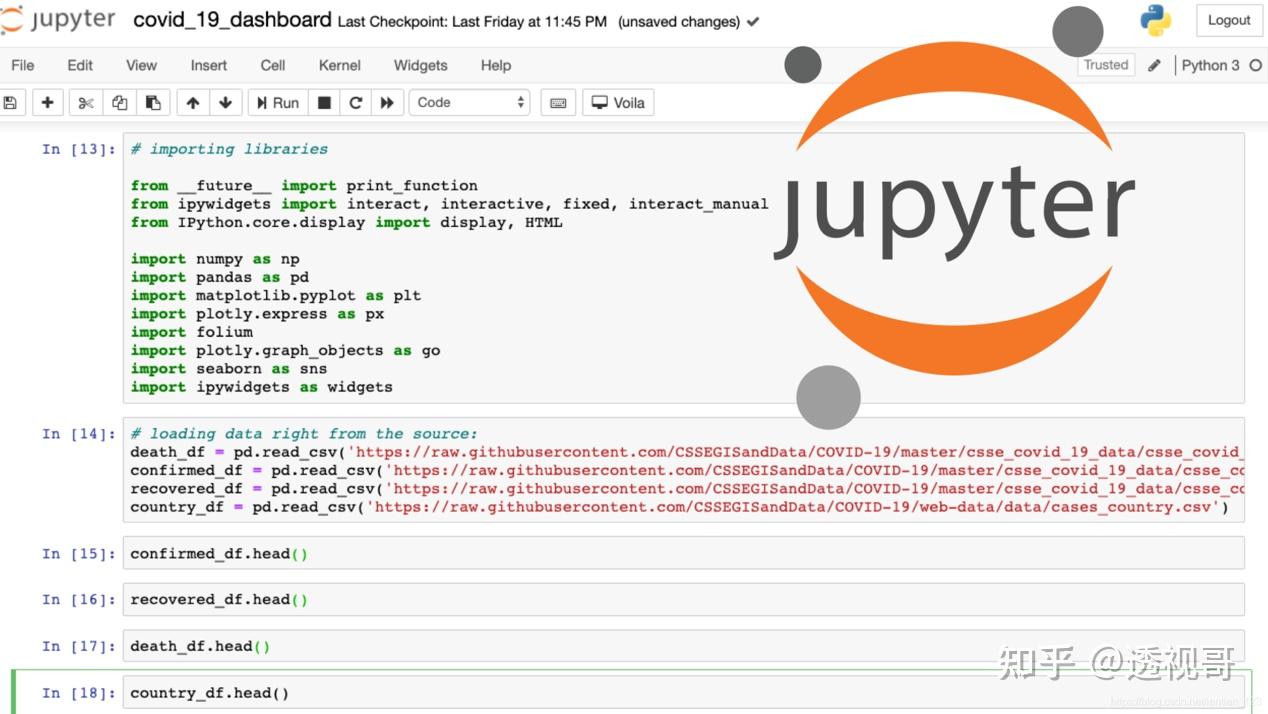This screenshot has width=1268, height=714.
Task: Click the kernel idle circle indicator
Action: pos(1255,65)
